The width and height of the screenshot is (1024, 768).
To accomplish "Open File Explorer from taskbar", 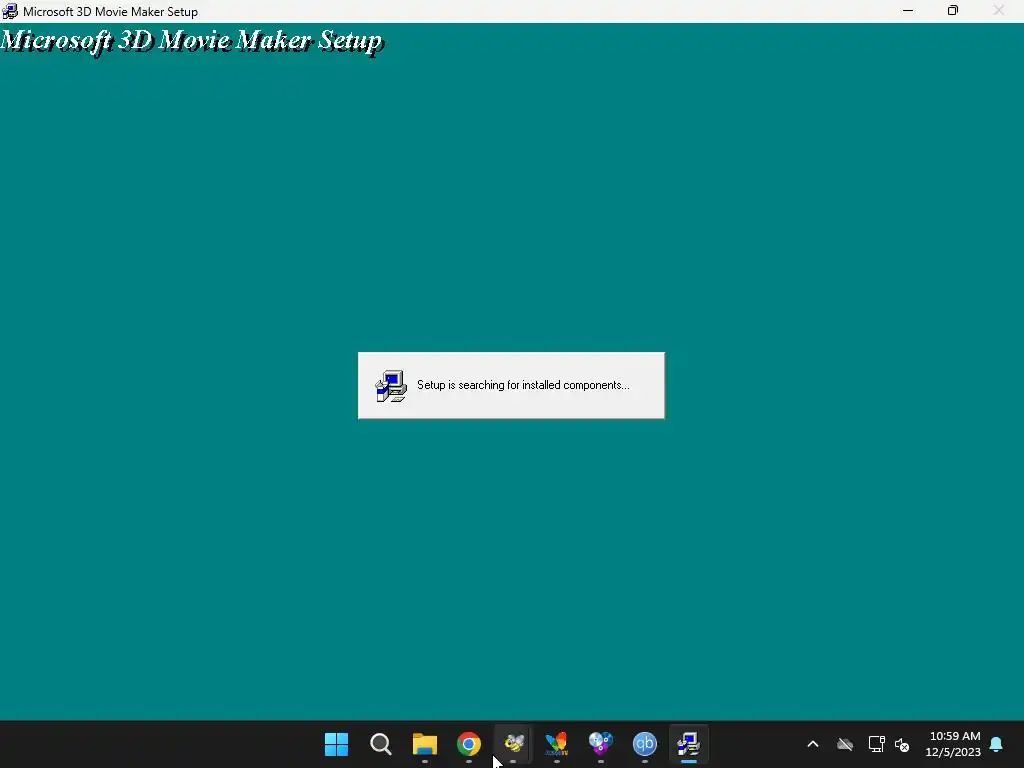I will pos(424,744).
